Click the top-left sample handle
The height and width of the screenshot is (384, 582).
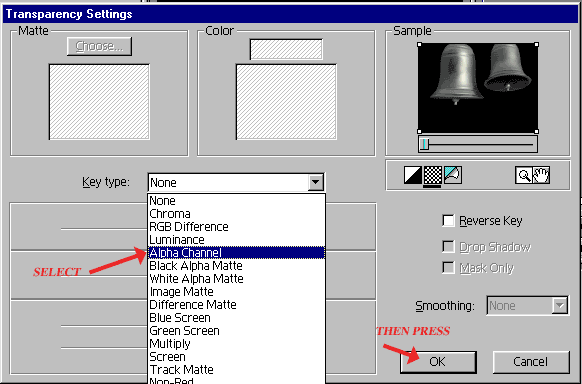point(419,45)
